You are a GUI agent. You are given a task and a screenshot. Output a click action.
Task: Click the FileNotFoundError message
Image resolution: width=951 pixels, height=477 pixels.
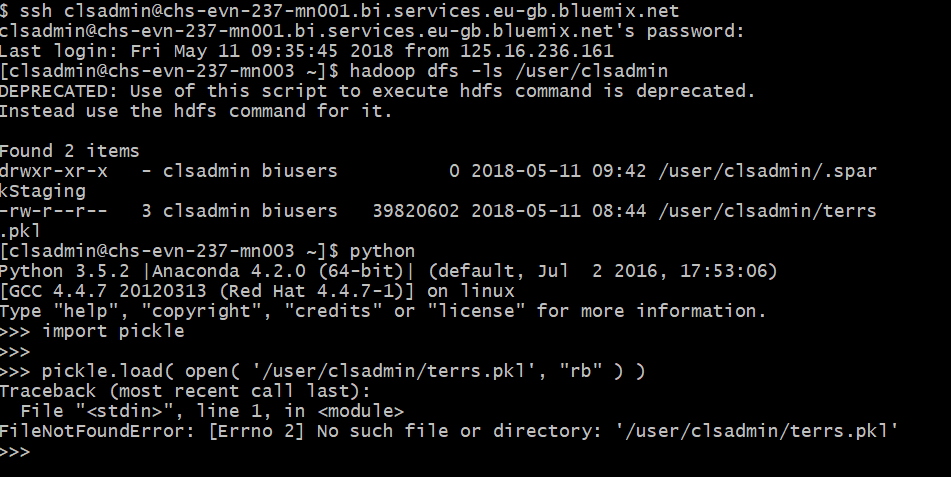pyautogui.click(x=449, y=432)
